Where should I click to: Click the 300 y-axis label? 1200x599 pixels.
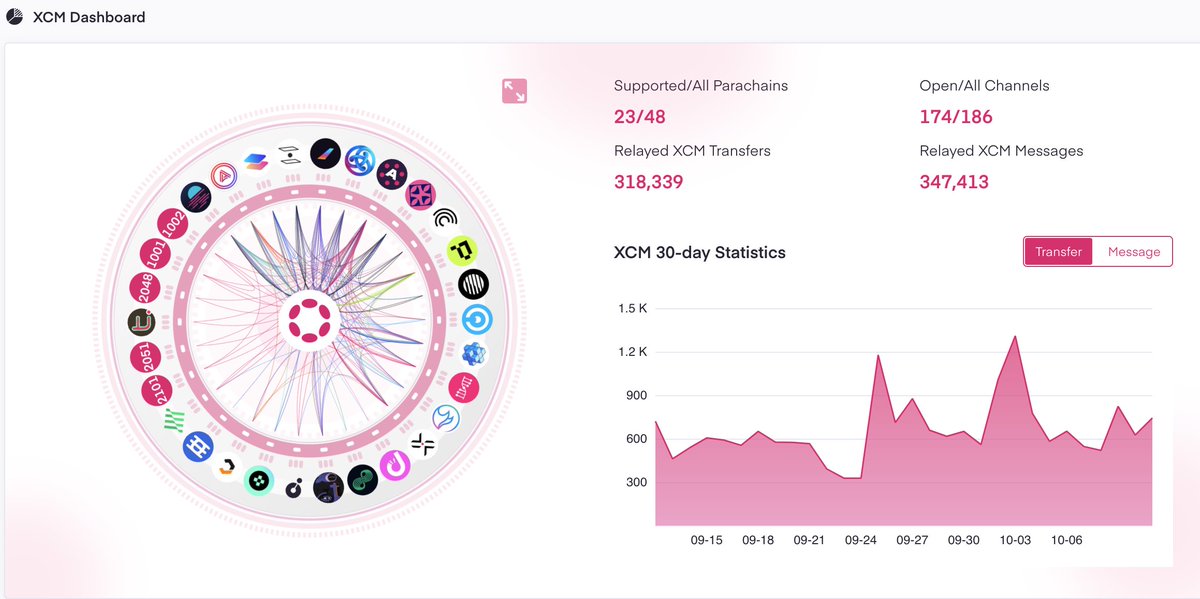pyautogui.click(x=636, y=482)
